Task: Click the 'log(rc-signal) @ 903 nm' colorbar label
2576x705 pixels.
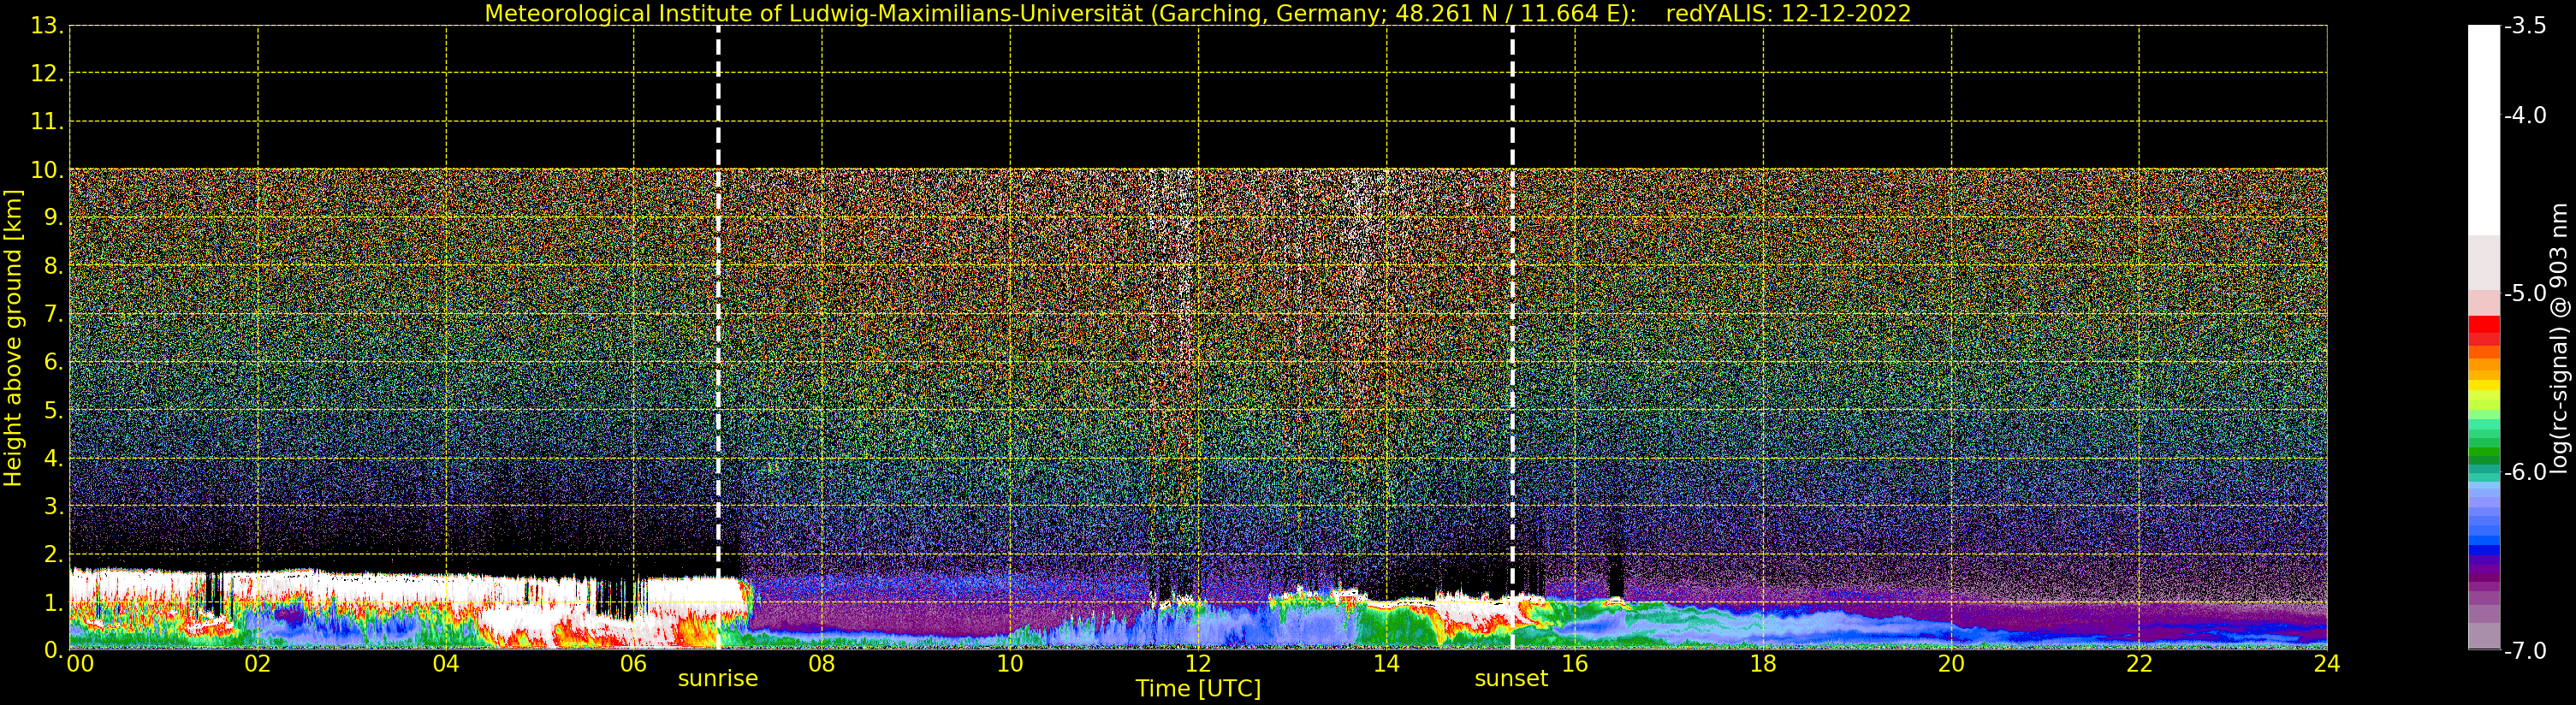Action: pos(2559,338)
